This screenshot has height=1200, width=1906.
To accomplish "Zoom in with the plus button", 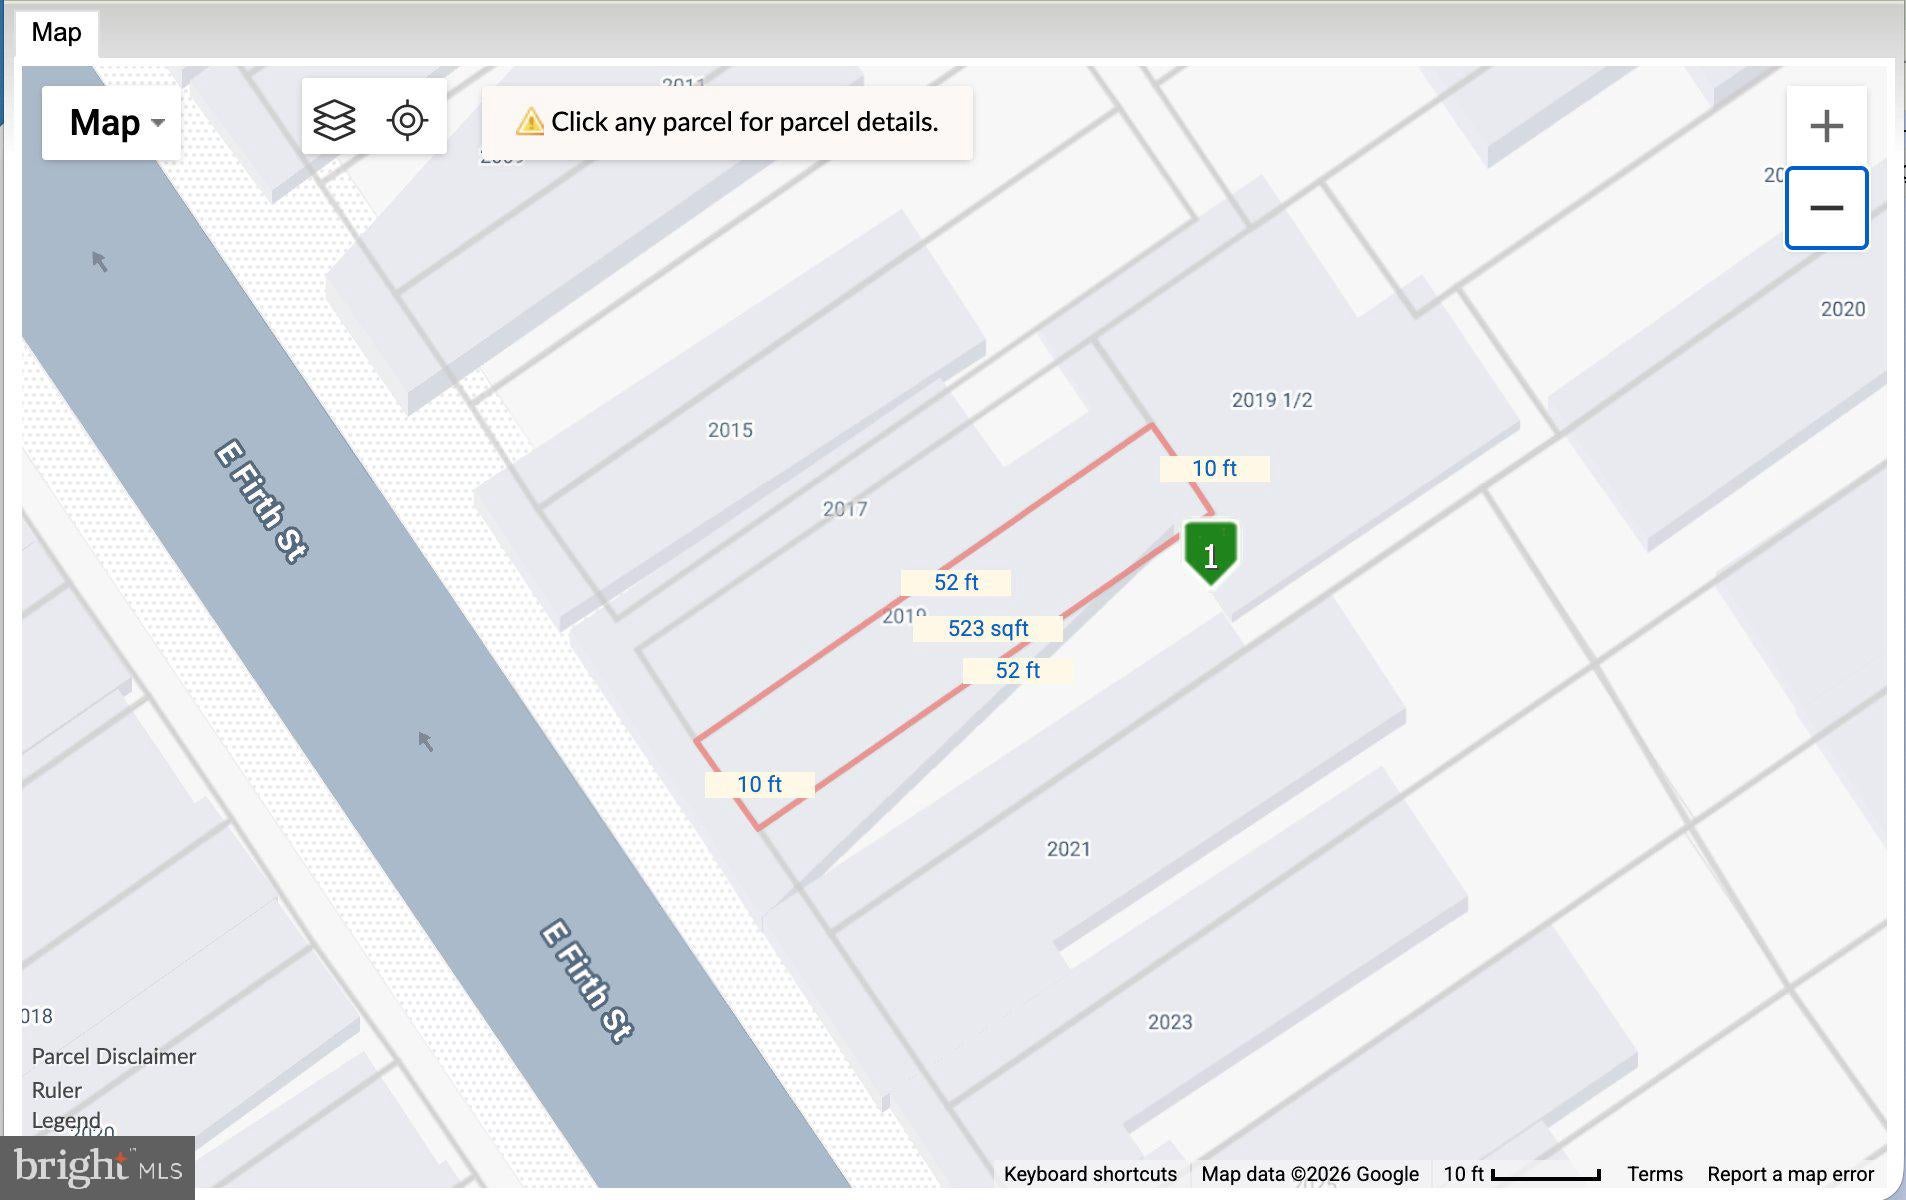I will point(1826,126).
